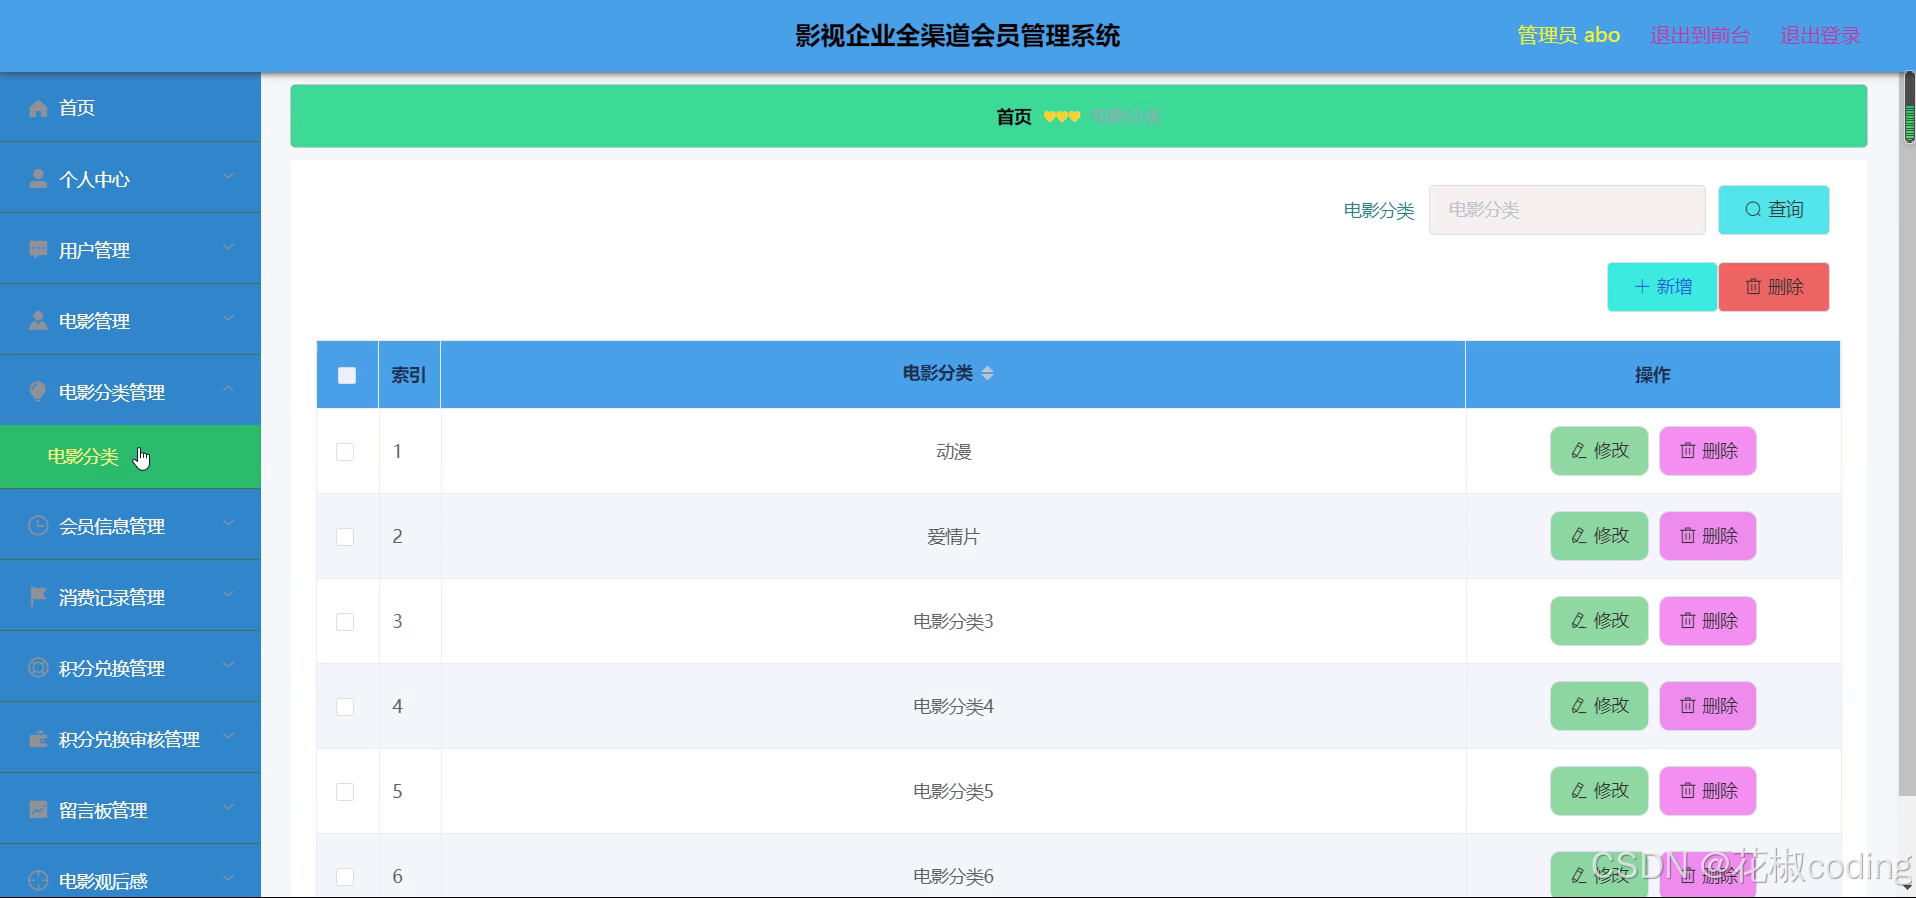Click the chart icon next to 留言板管理

click(38, 810)
